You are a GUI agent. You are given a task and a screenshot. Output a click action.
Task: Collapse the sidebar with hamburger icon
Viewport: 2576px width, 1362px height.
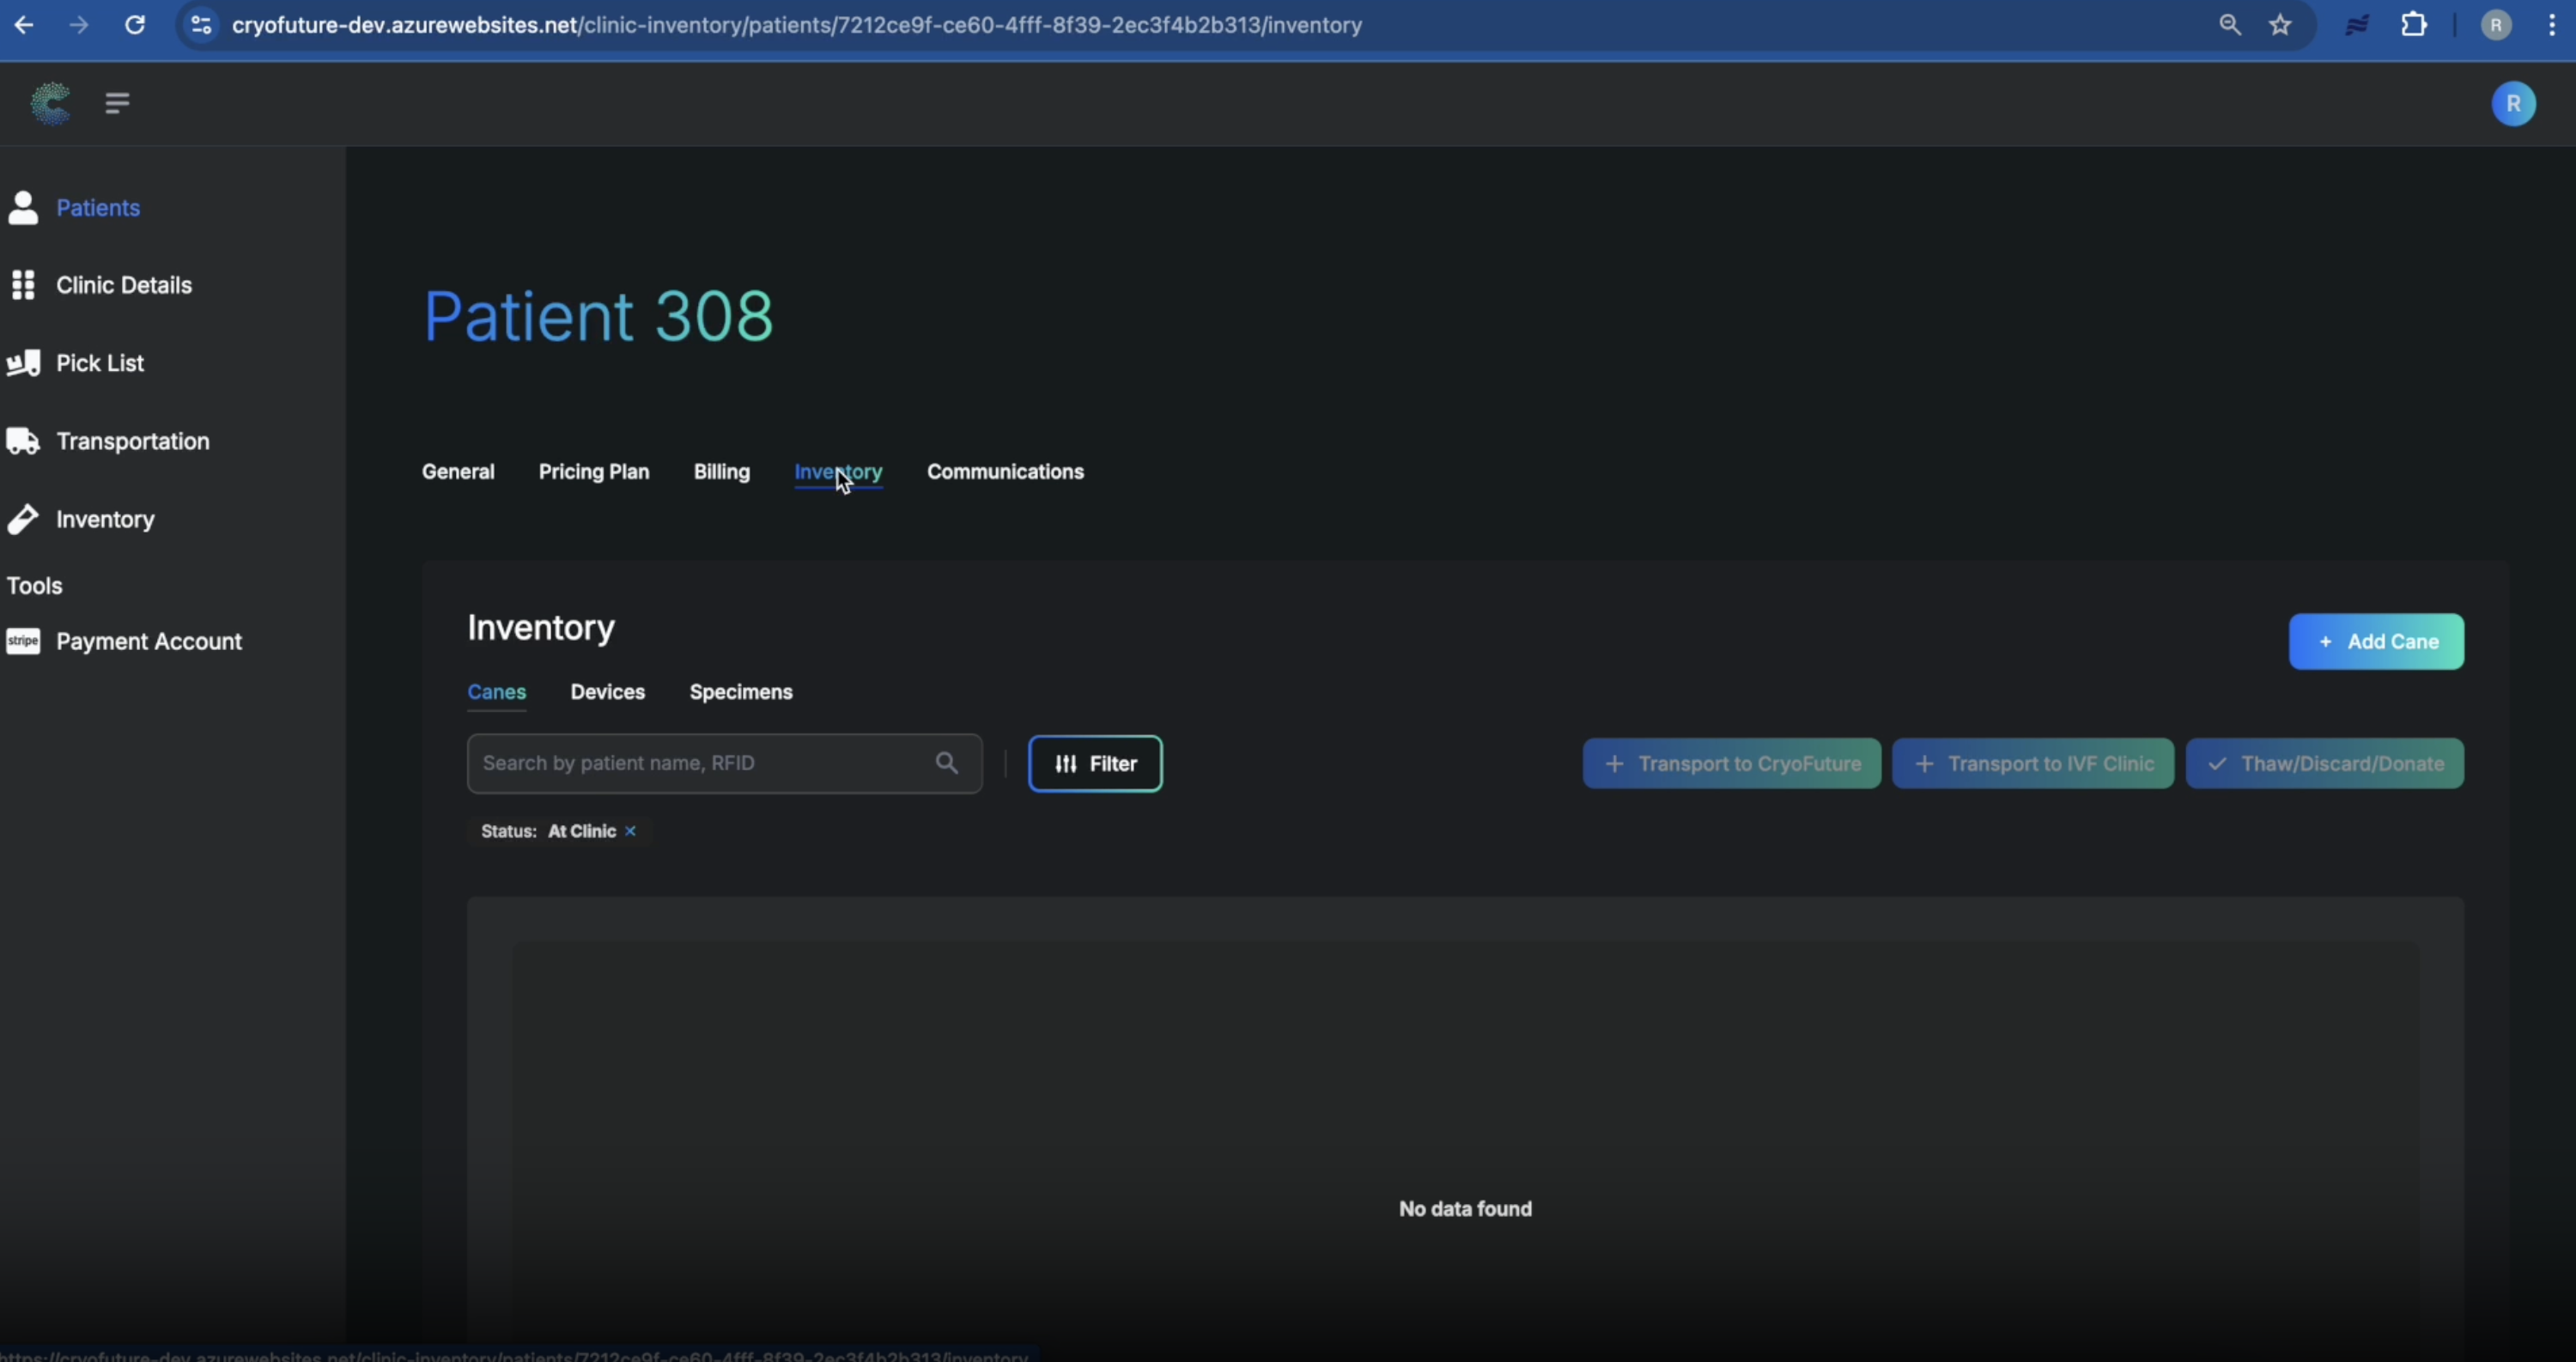tap(117, 103)
